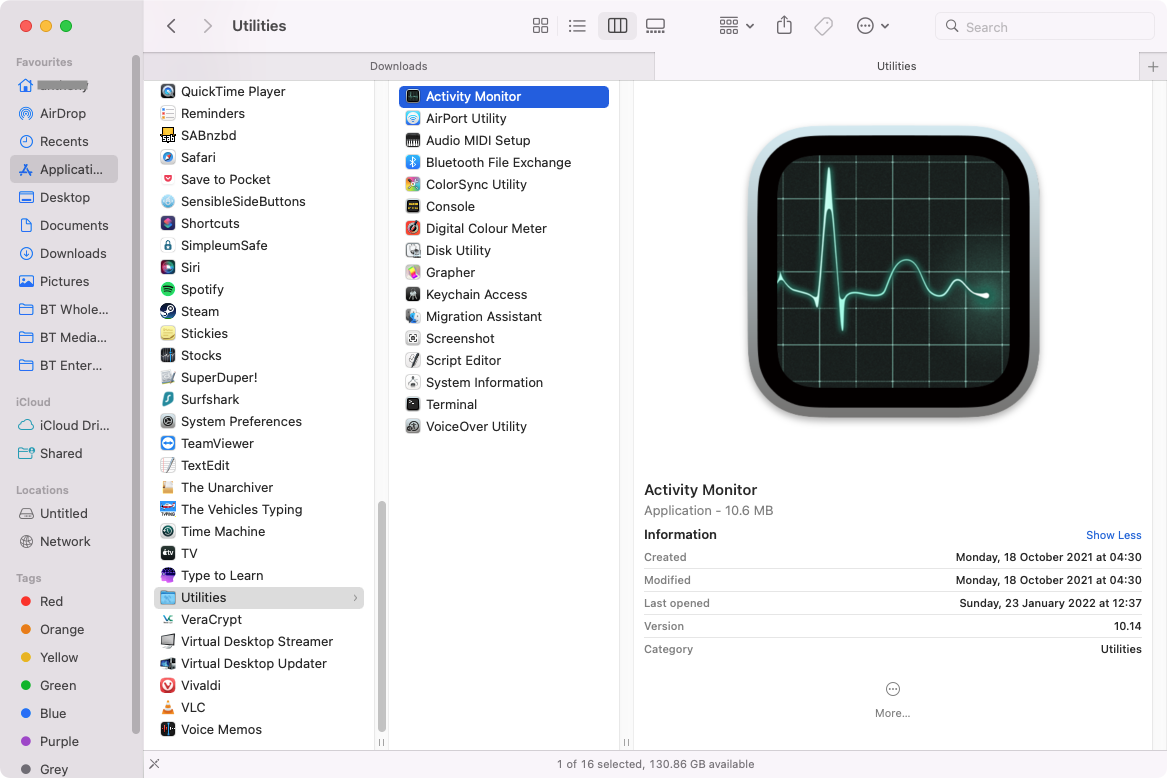Select the Activity Monitor row
Image resolution: width=1167 pixels, height=778 pixels.
[504, 97]
